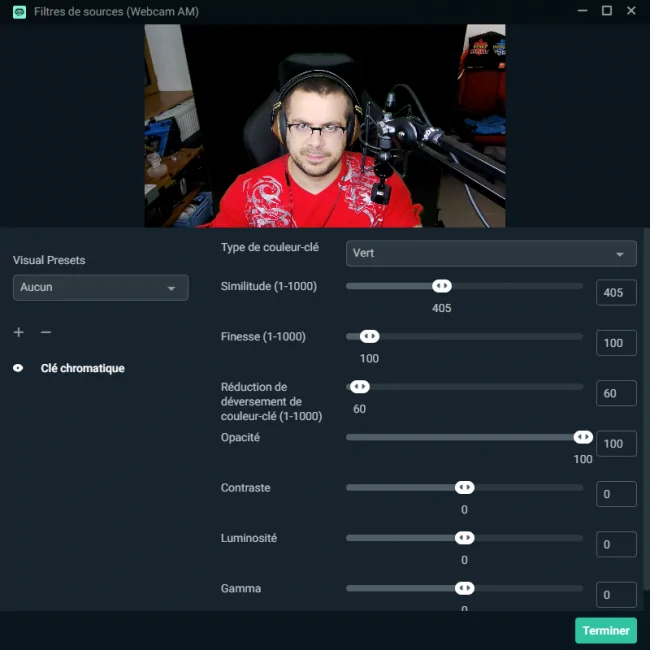Image resolution: width=650 pixels, height=650 pixels.
Task: Click the Visual Presets label
Action: pos(49,260)
